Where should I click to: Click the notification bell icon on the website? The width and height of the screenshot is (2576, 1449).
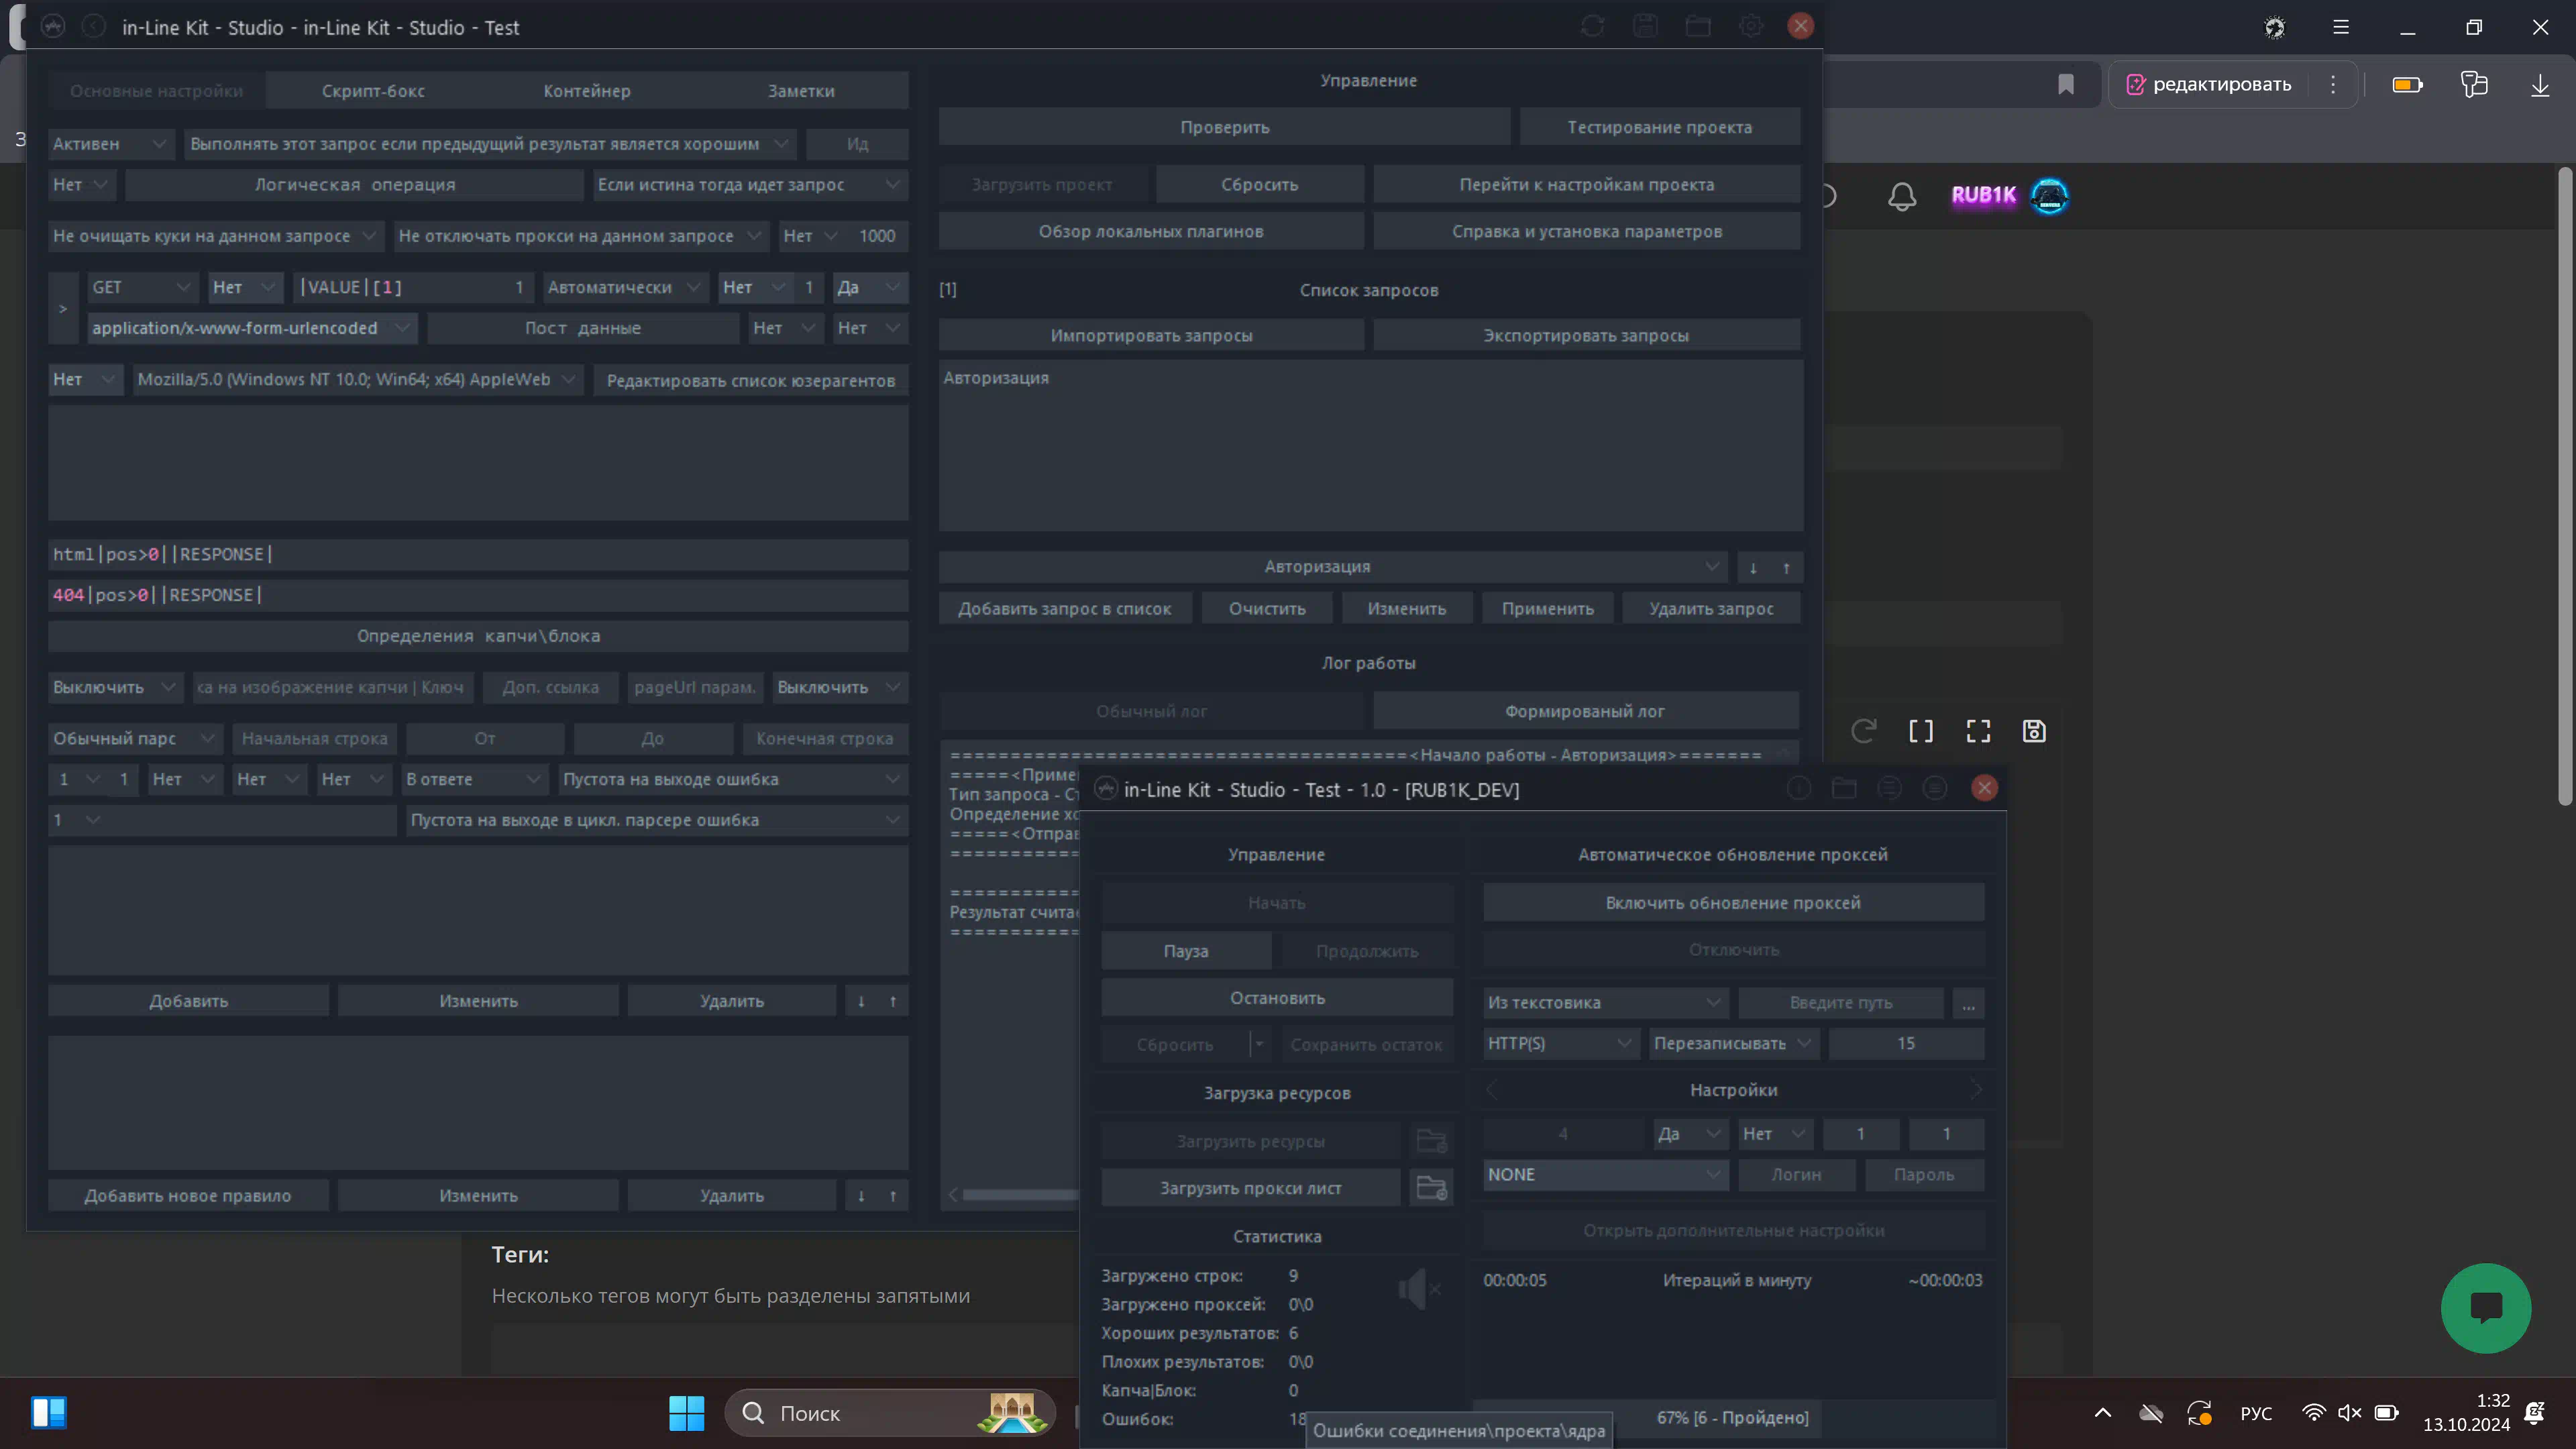pos(1902,196)
